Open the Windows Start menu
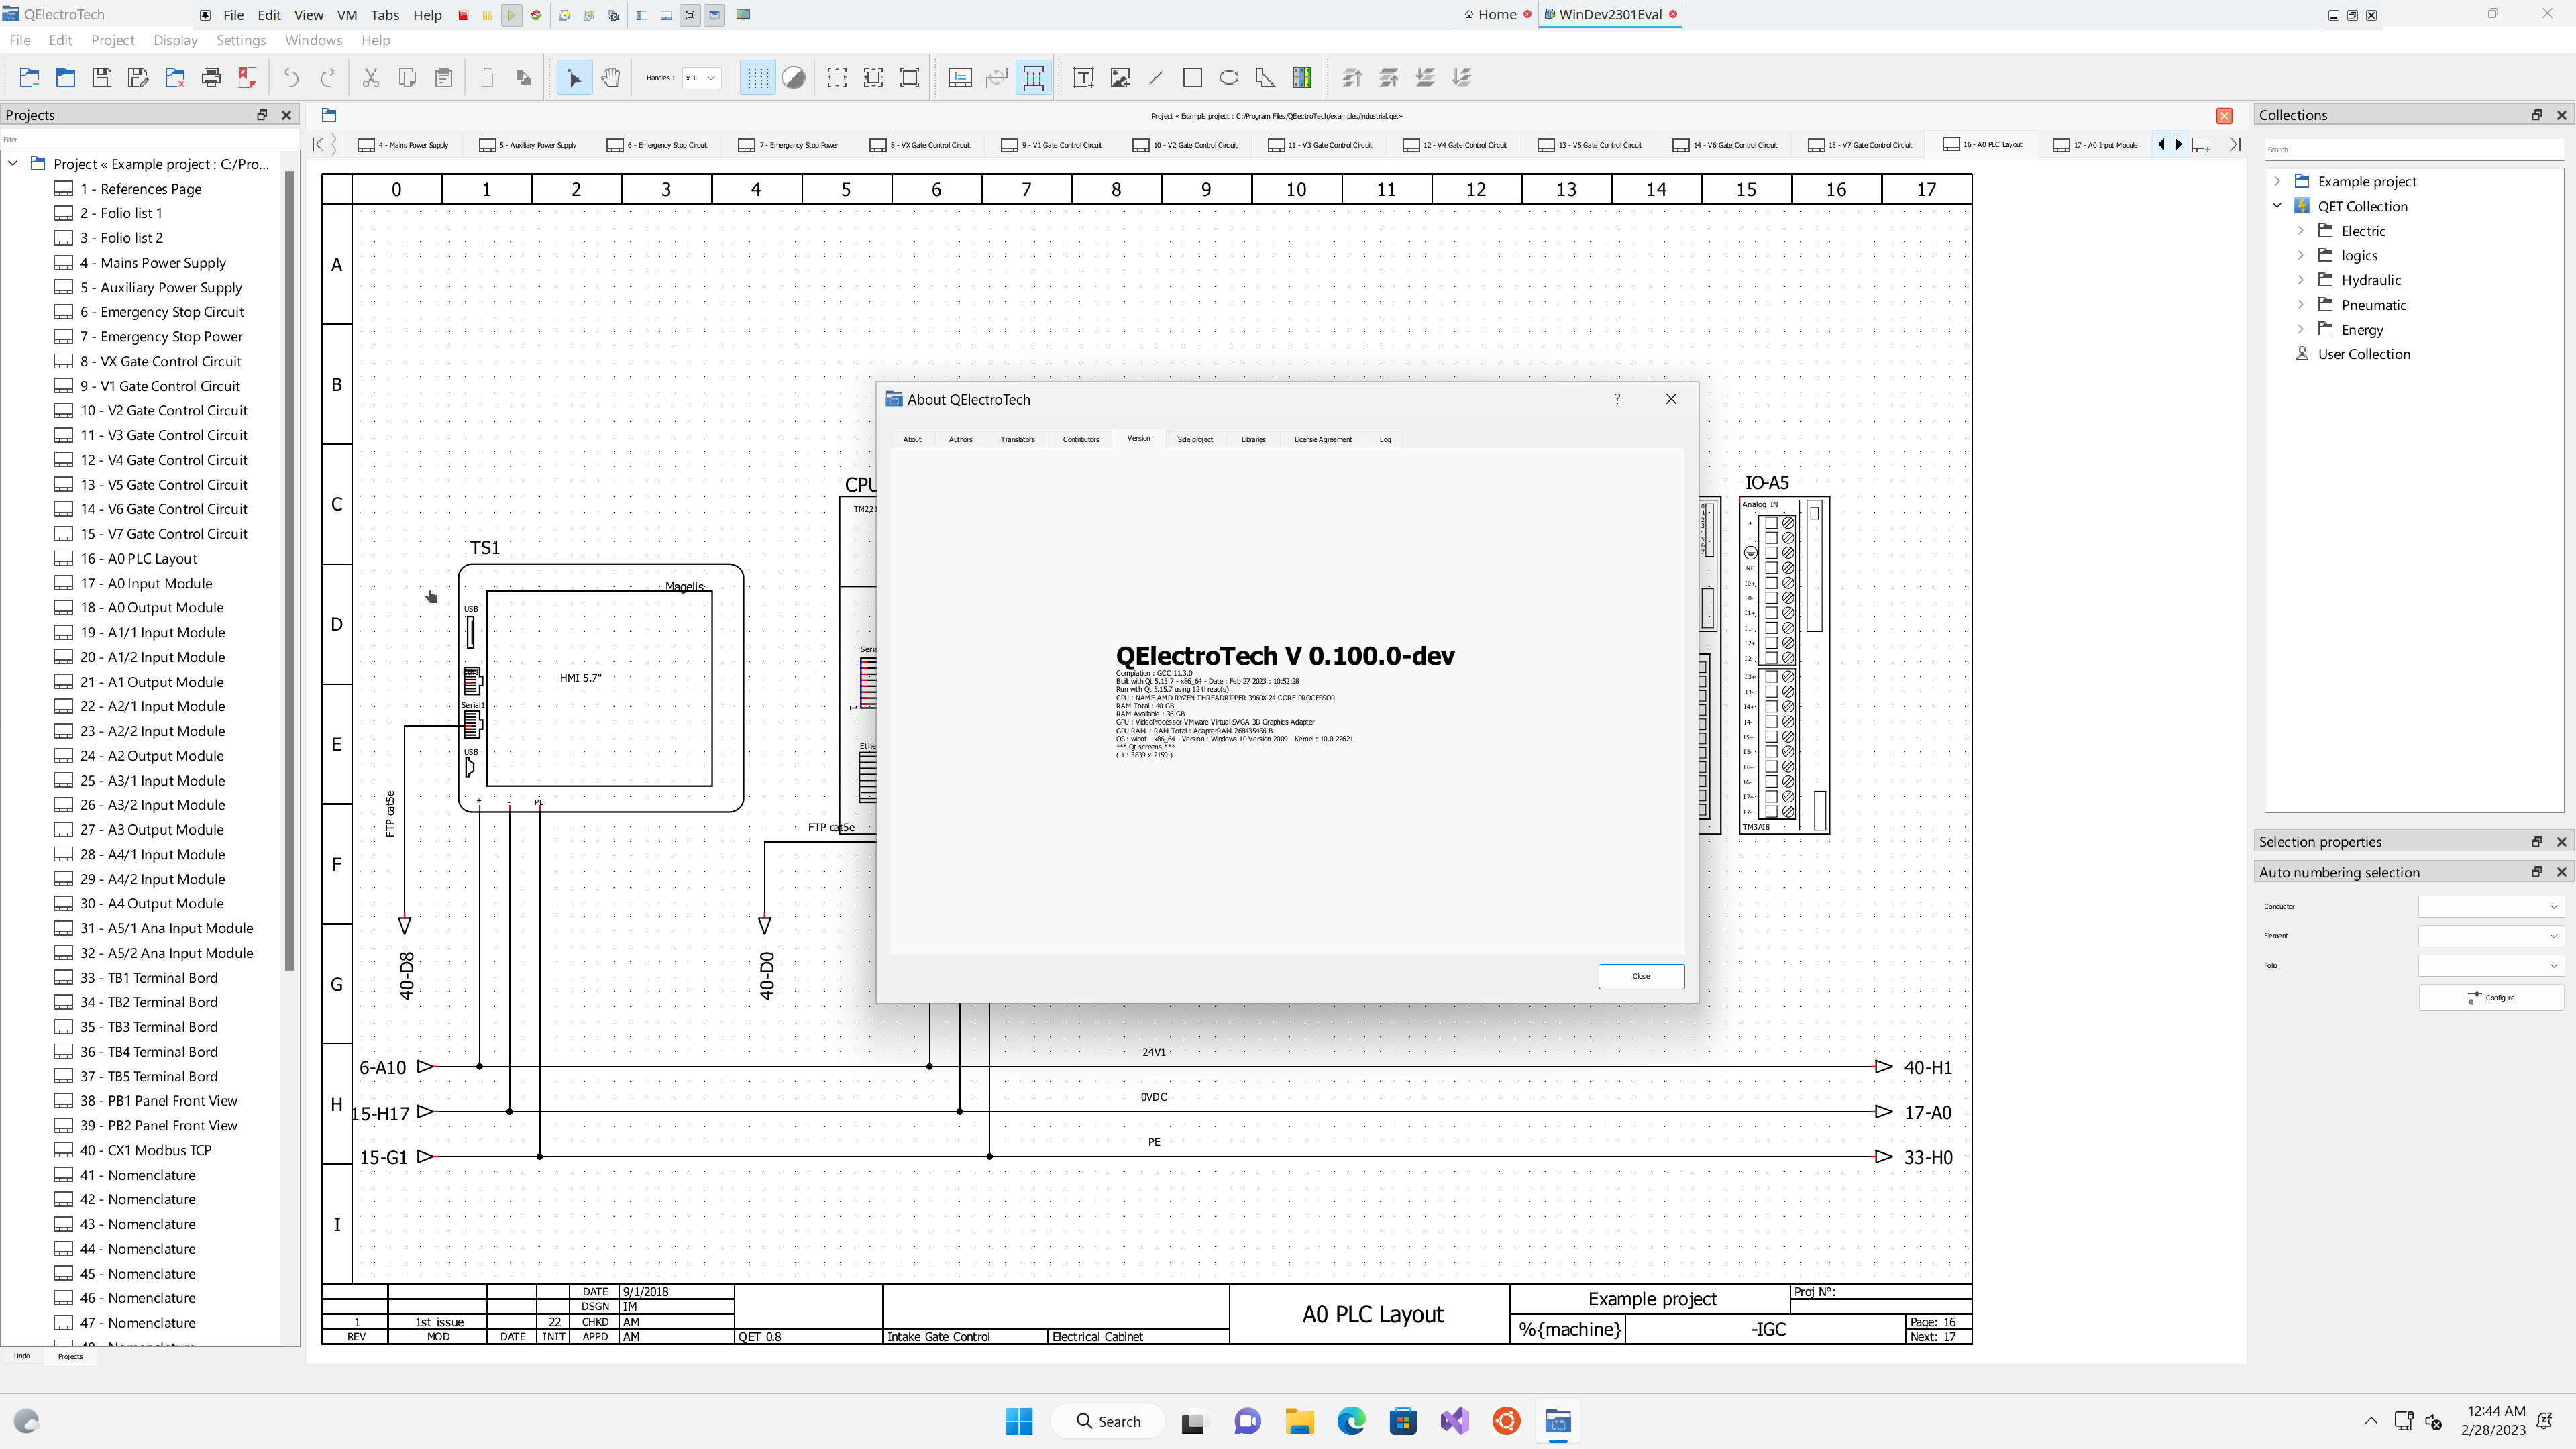Image resolution: width=2576 pixels, height=1449 pixels. click(x=1019, y=1421)
